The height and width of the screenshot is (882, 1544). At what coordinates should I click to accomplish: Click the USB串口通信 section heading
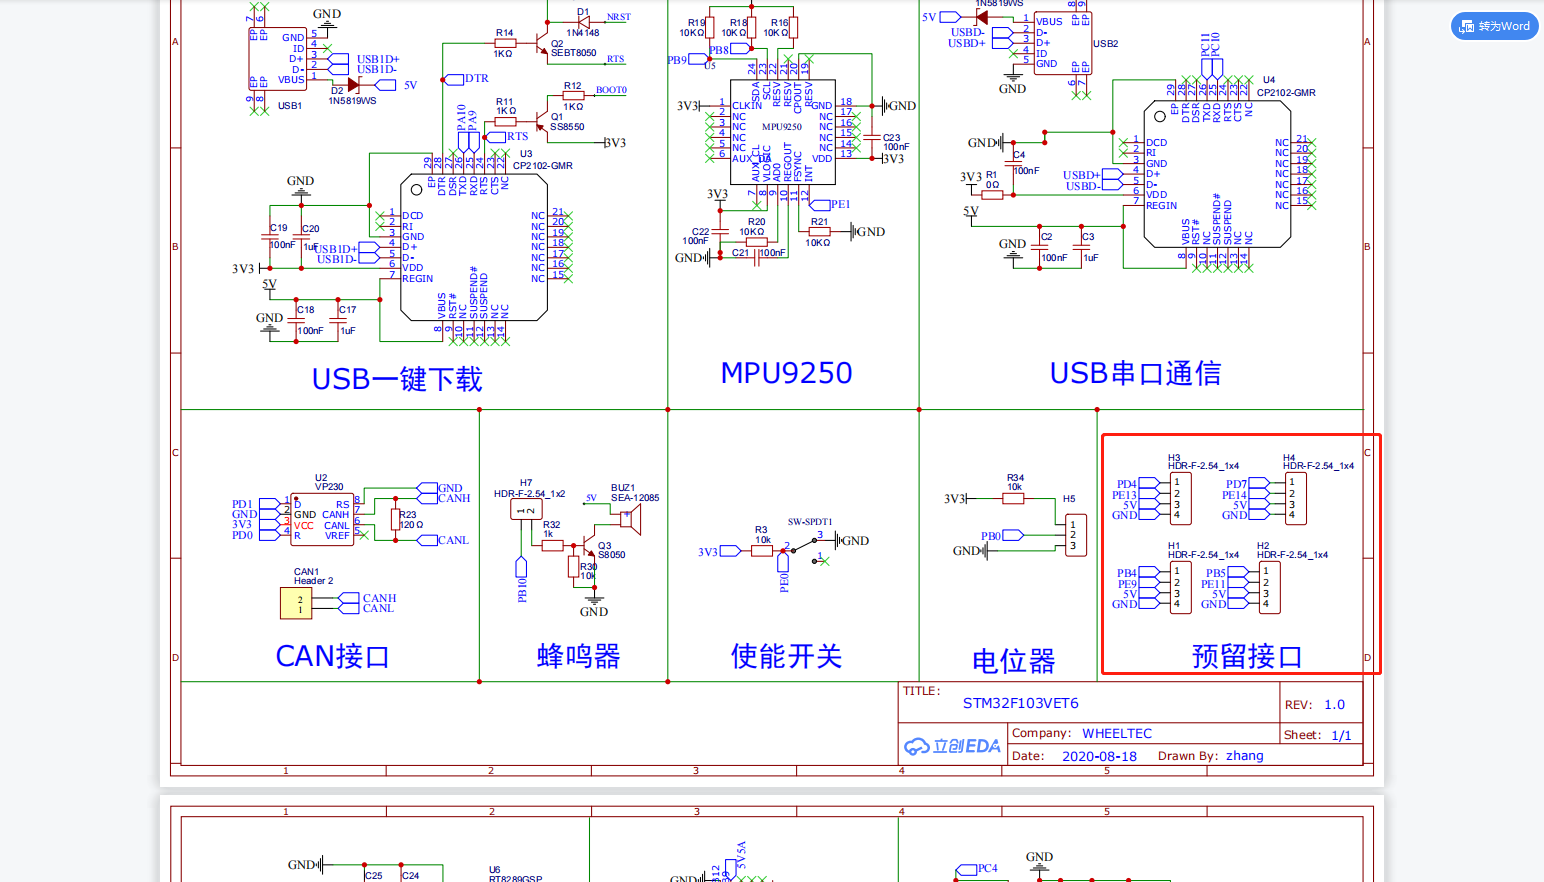(x=1135, y=373)
